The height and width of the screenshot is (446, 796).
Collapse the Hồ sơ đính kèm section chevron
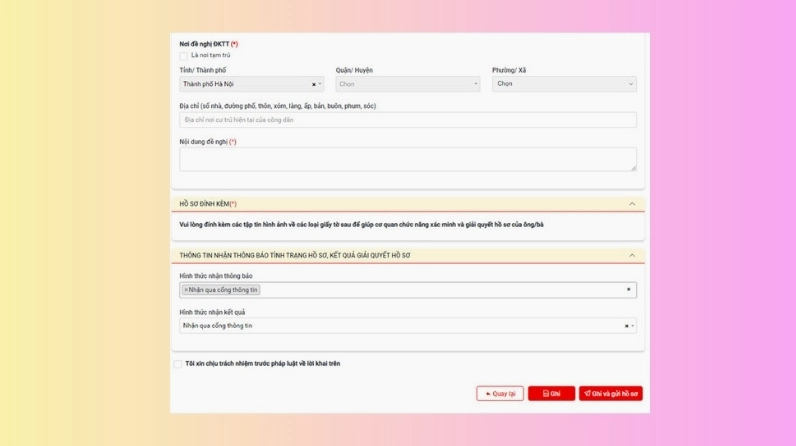631,204
